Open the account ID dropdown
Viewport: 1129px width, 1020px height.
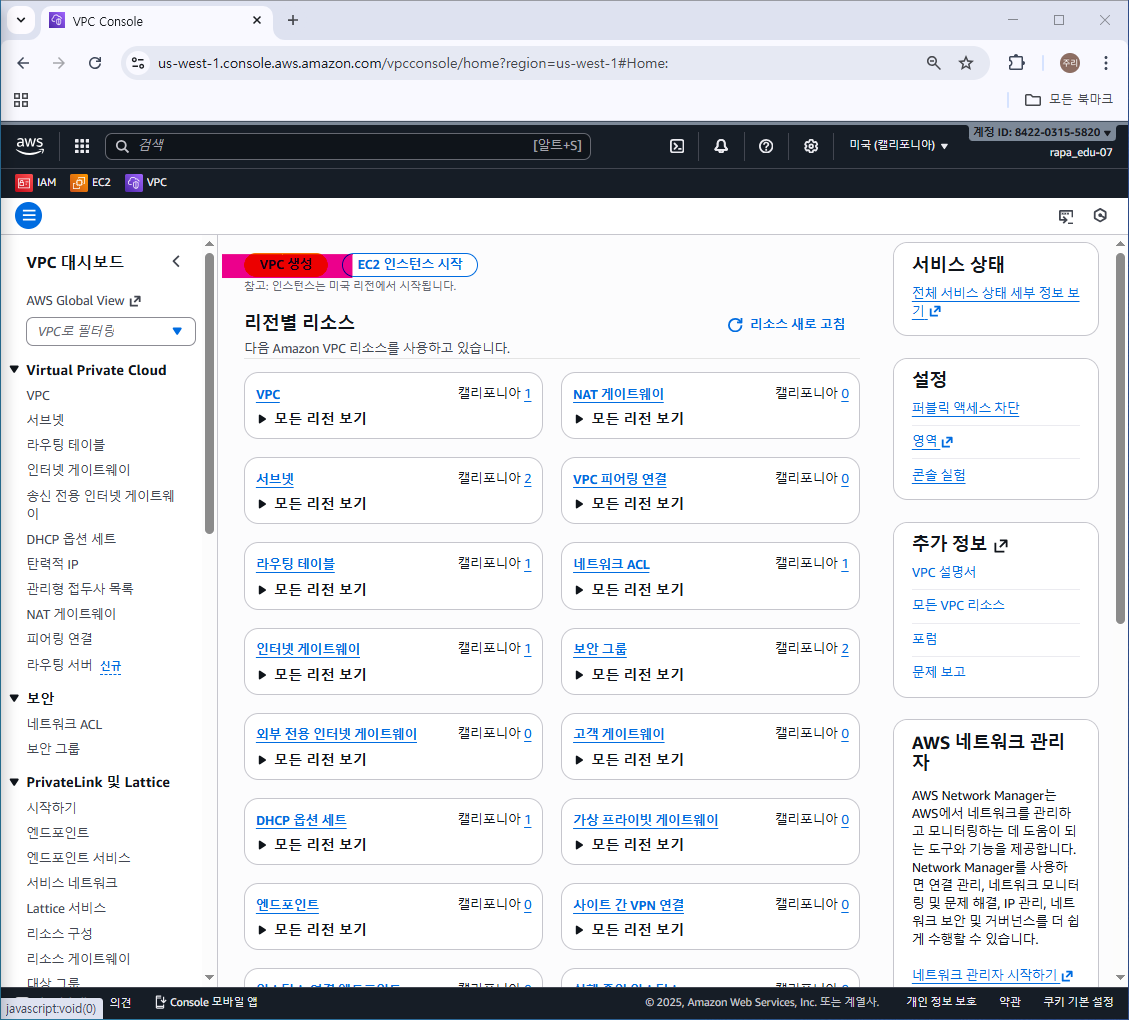tap(1042, 132)
